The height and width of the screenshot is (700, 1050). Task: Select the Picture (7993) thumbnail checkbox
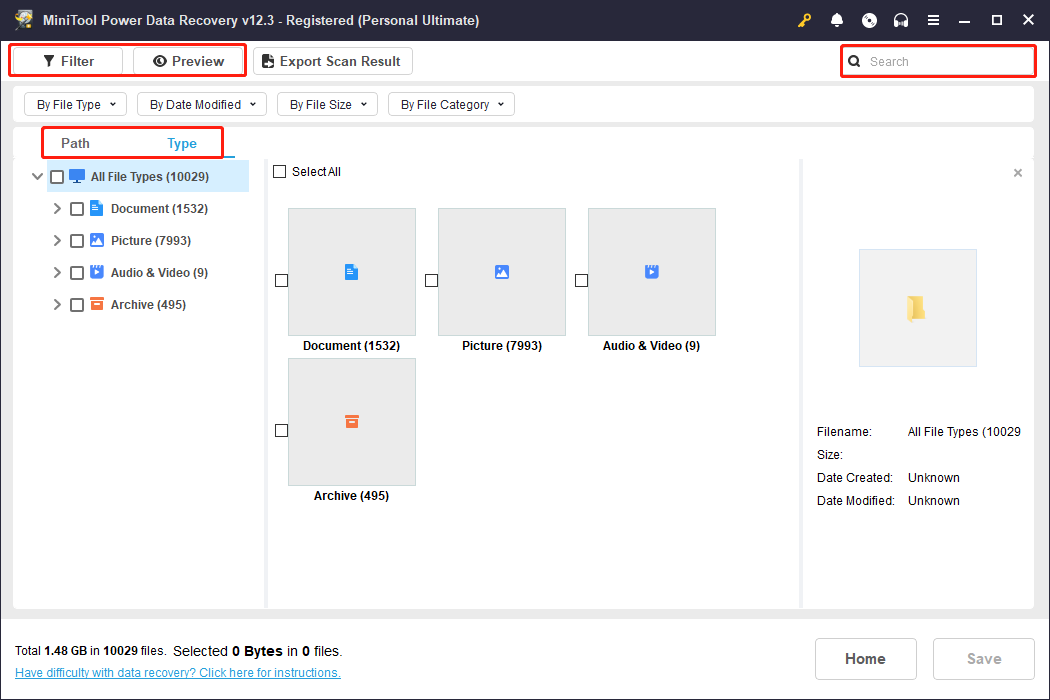click(x=431, y=281)
